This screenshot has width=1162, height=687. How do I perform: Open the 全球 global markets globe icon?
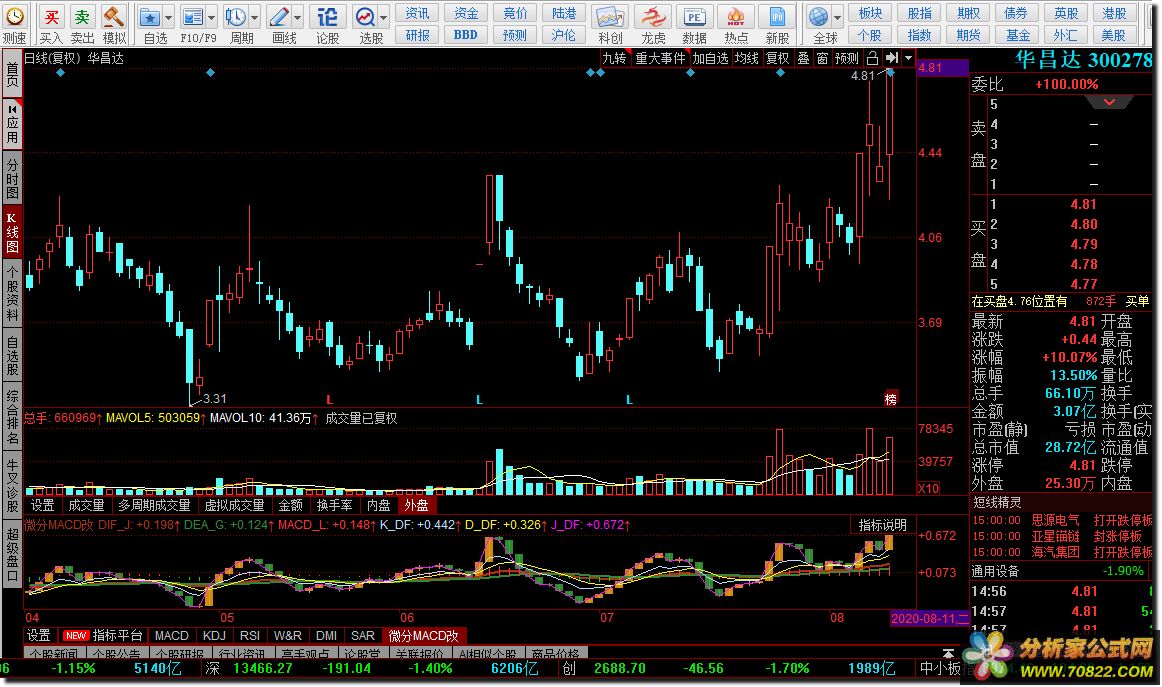tap(819, 16)
